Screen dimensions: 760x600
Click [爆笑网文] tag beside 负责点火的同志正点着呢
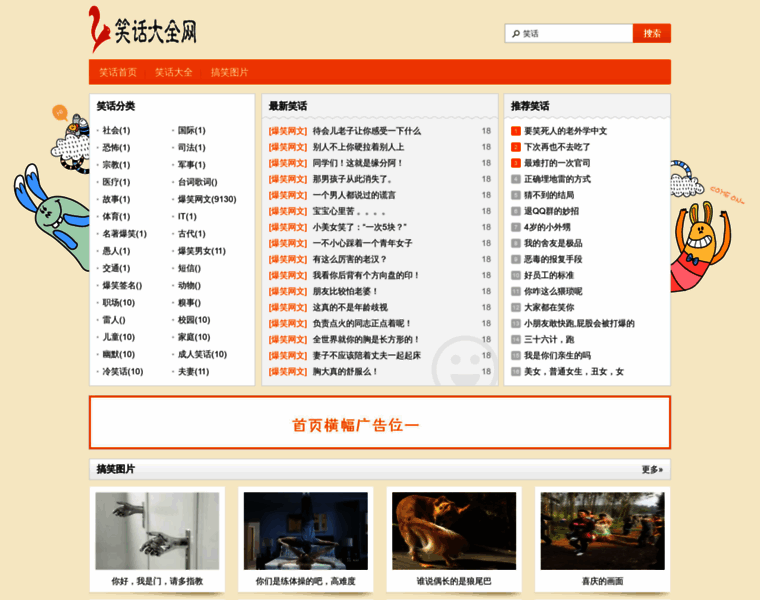point(288,323)
